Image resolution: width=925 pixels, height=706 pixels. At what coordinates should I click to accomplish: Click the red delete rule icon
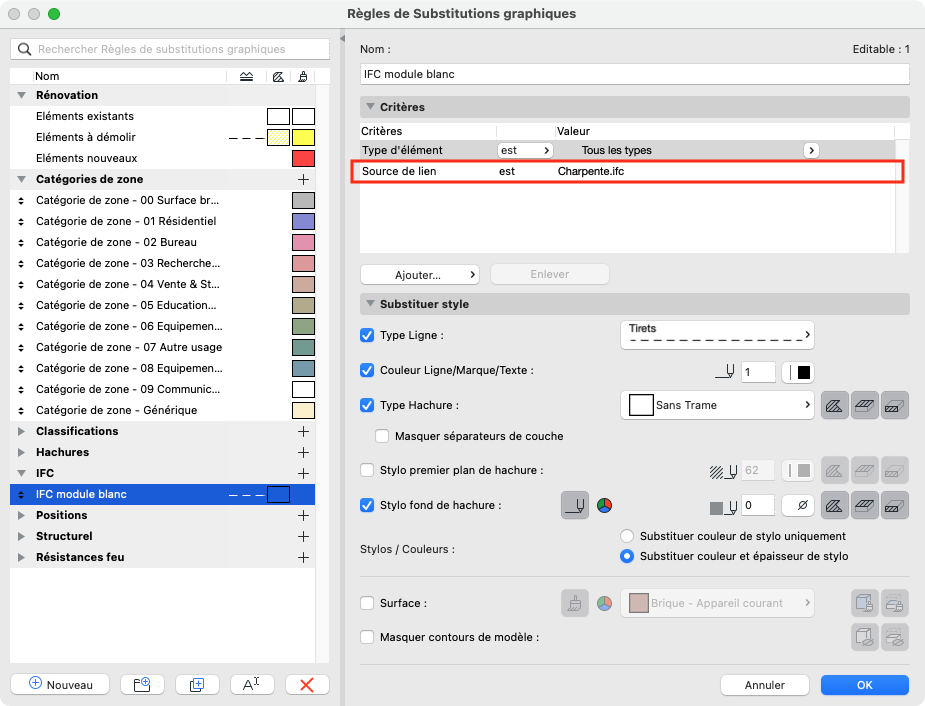click(307, 684)
